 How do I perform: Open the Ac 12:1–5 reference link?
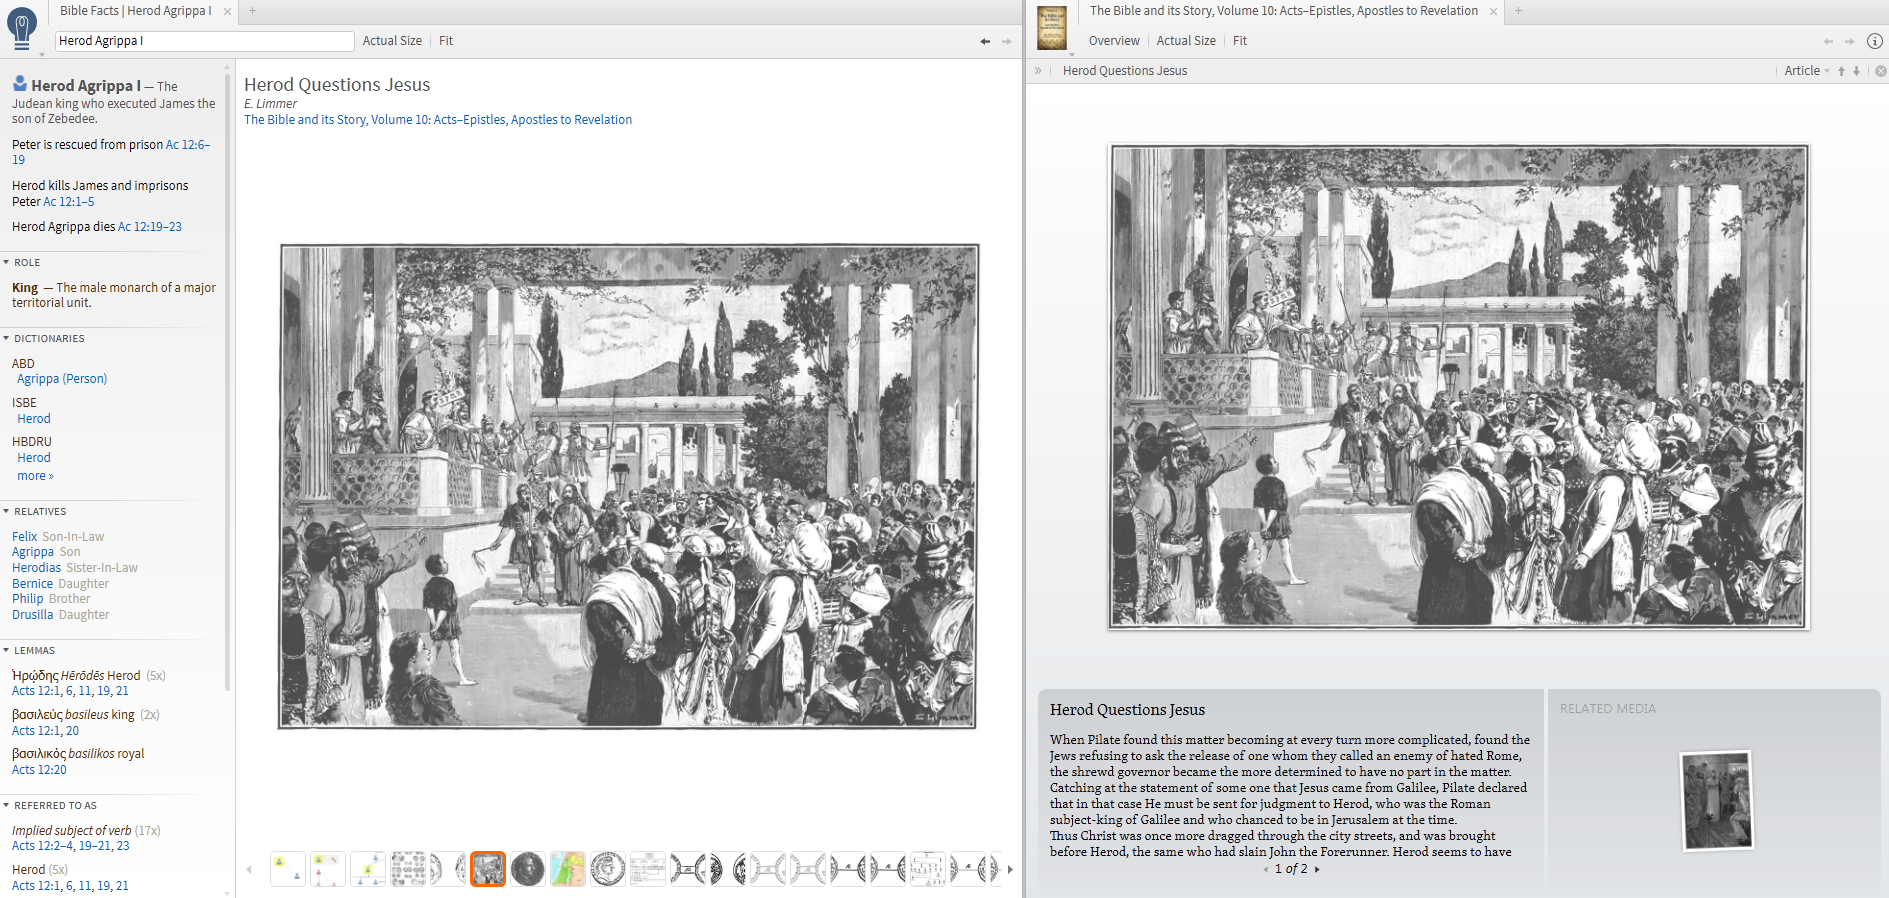pos(69,202)
